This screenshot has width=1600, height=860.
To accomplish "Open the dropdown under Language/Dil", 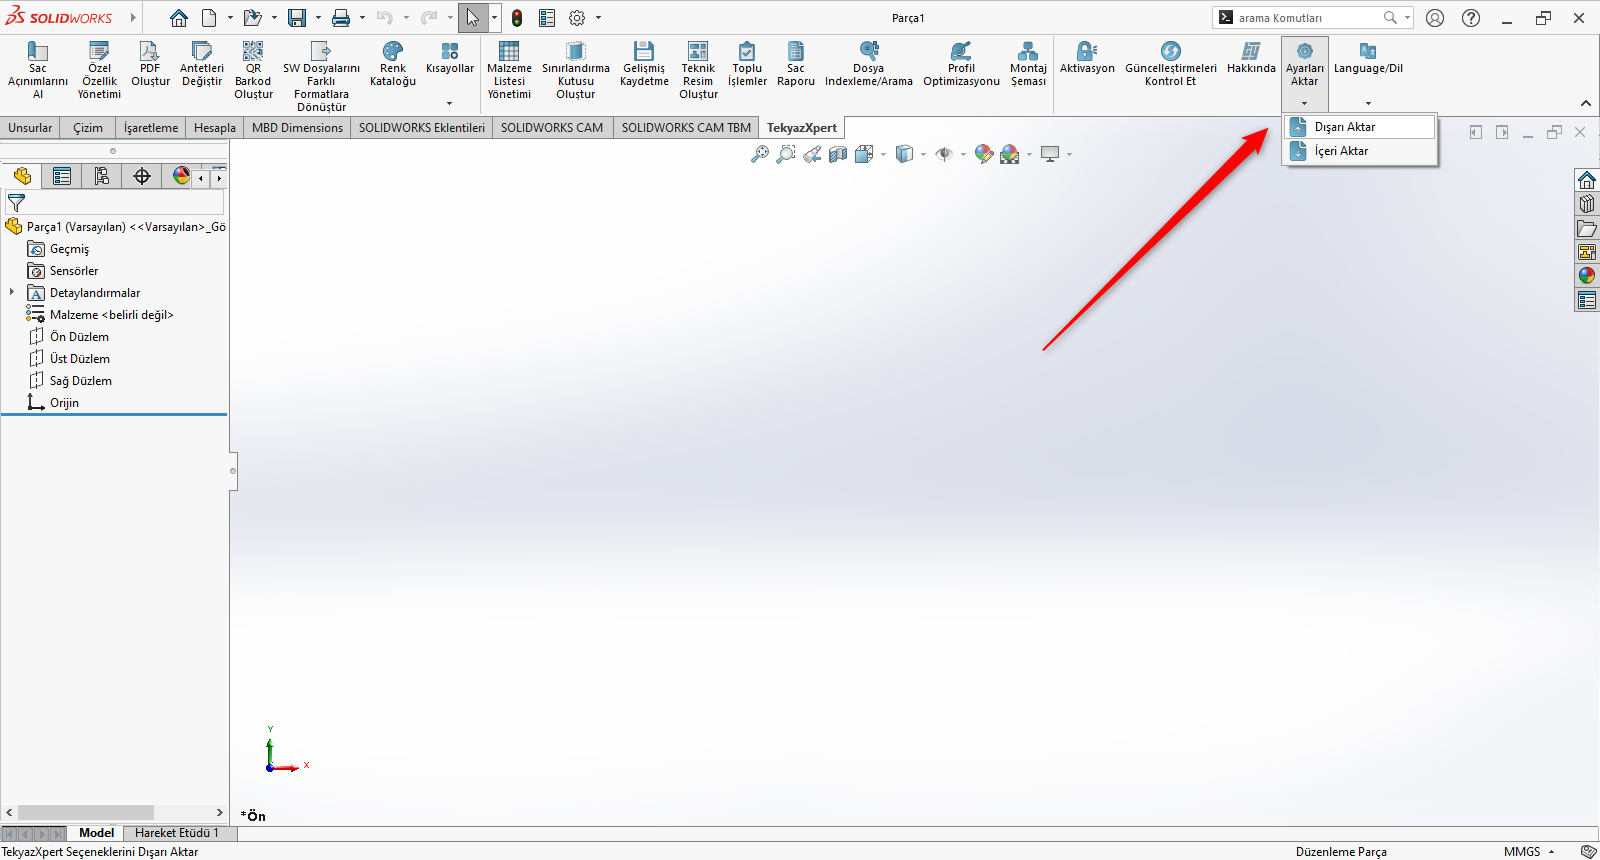I will pyautogui.click(x=1368, y=103).
